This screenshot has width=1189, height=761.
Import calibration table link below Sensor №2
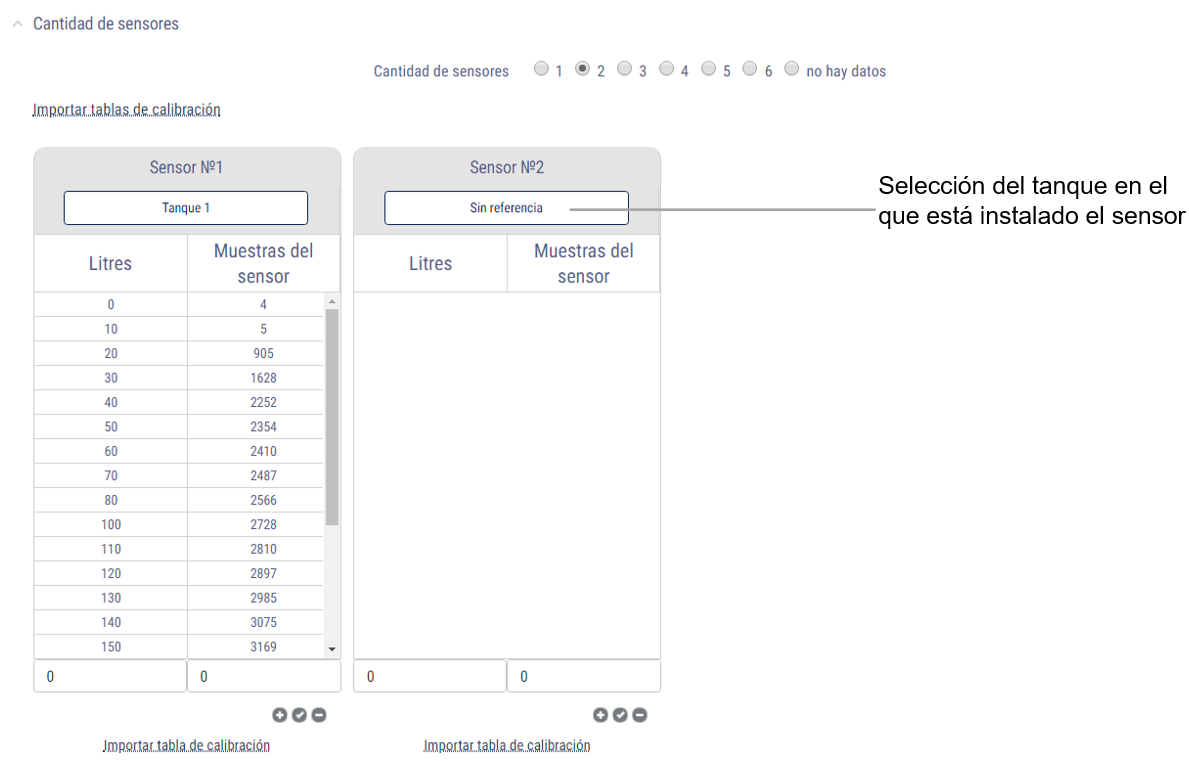tap(507, 745)
